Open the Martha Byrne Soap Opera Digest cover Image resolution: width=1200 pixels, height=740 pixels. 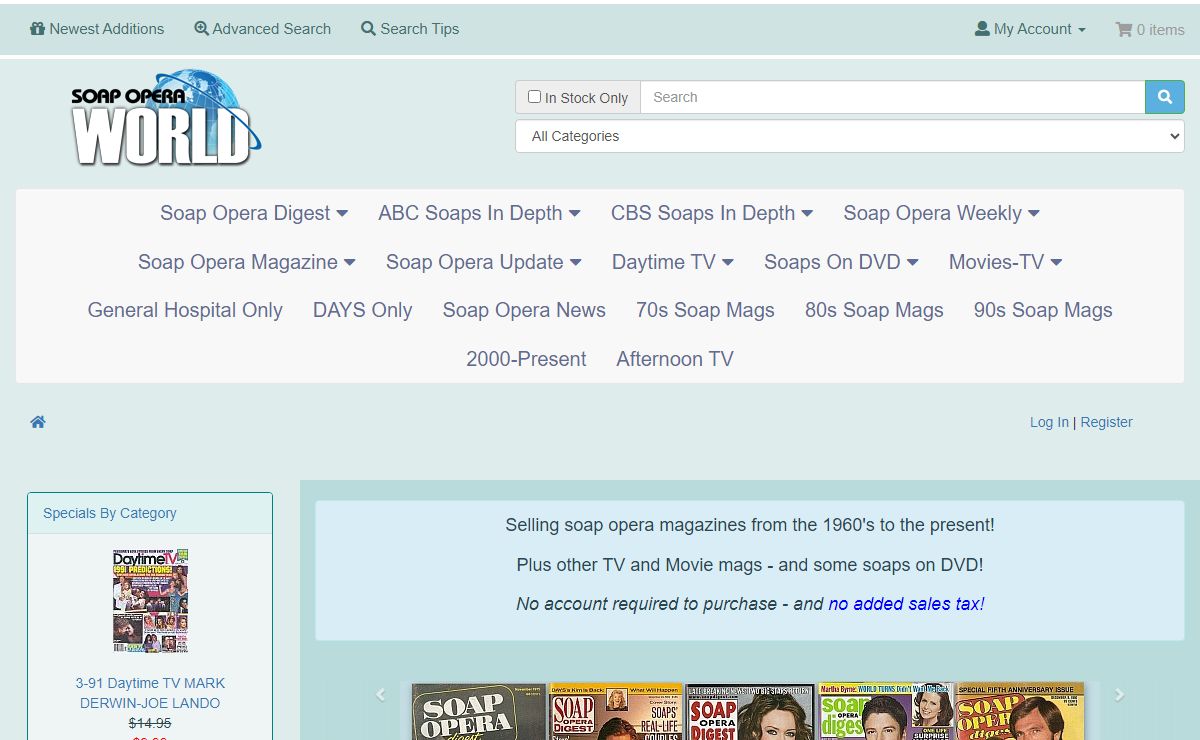[886, 711]
